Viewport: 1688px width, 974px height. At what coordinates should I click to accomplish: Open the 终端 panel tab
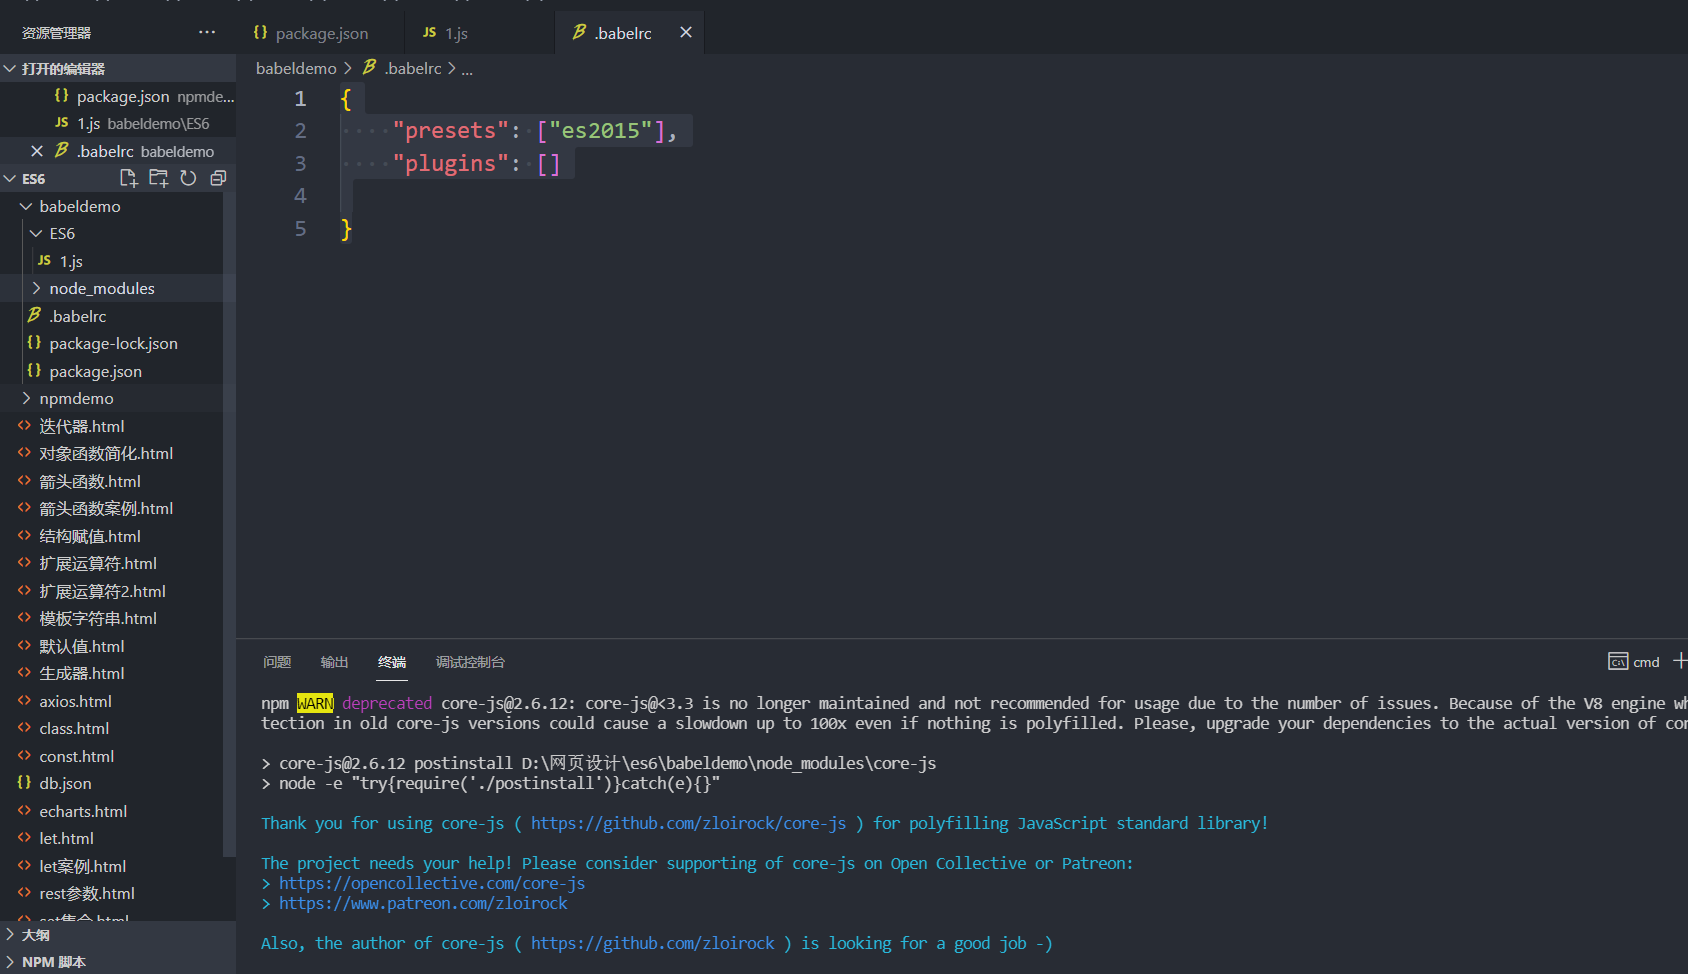pyautogui.click(x=392, y=662)
